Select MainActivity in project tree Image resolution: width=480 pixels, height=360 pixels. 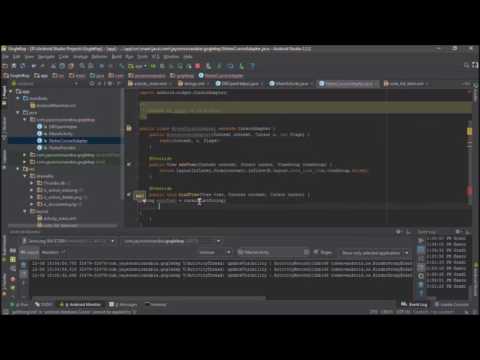(x=60, y=134)
